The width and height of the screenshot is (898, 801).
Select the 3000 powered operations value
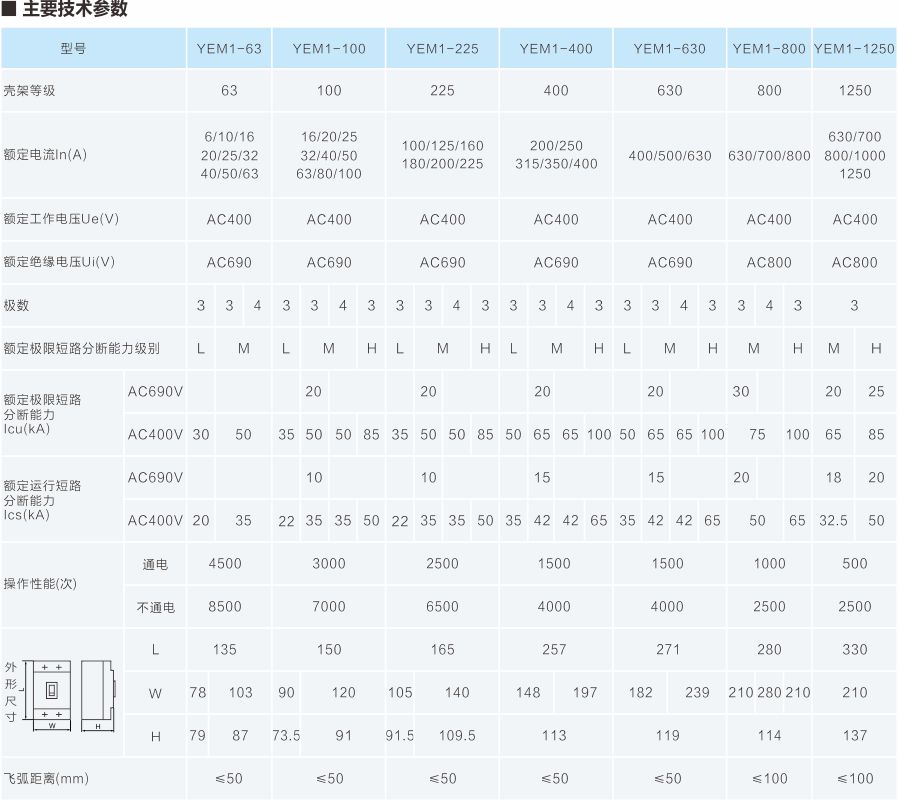point(329,563)
